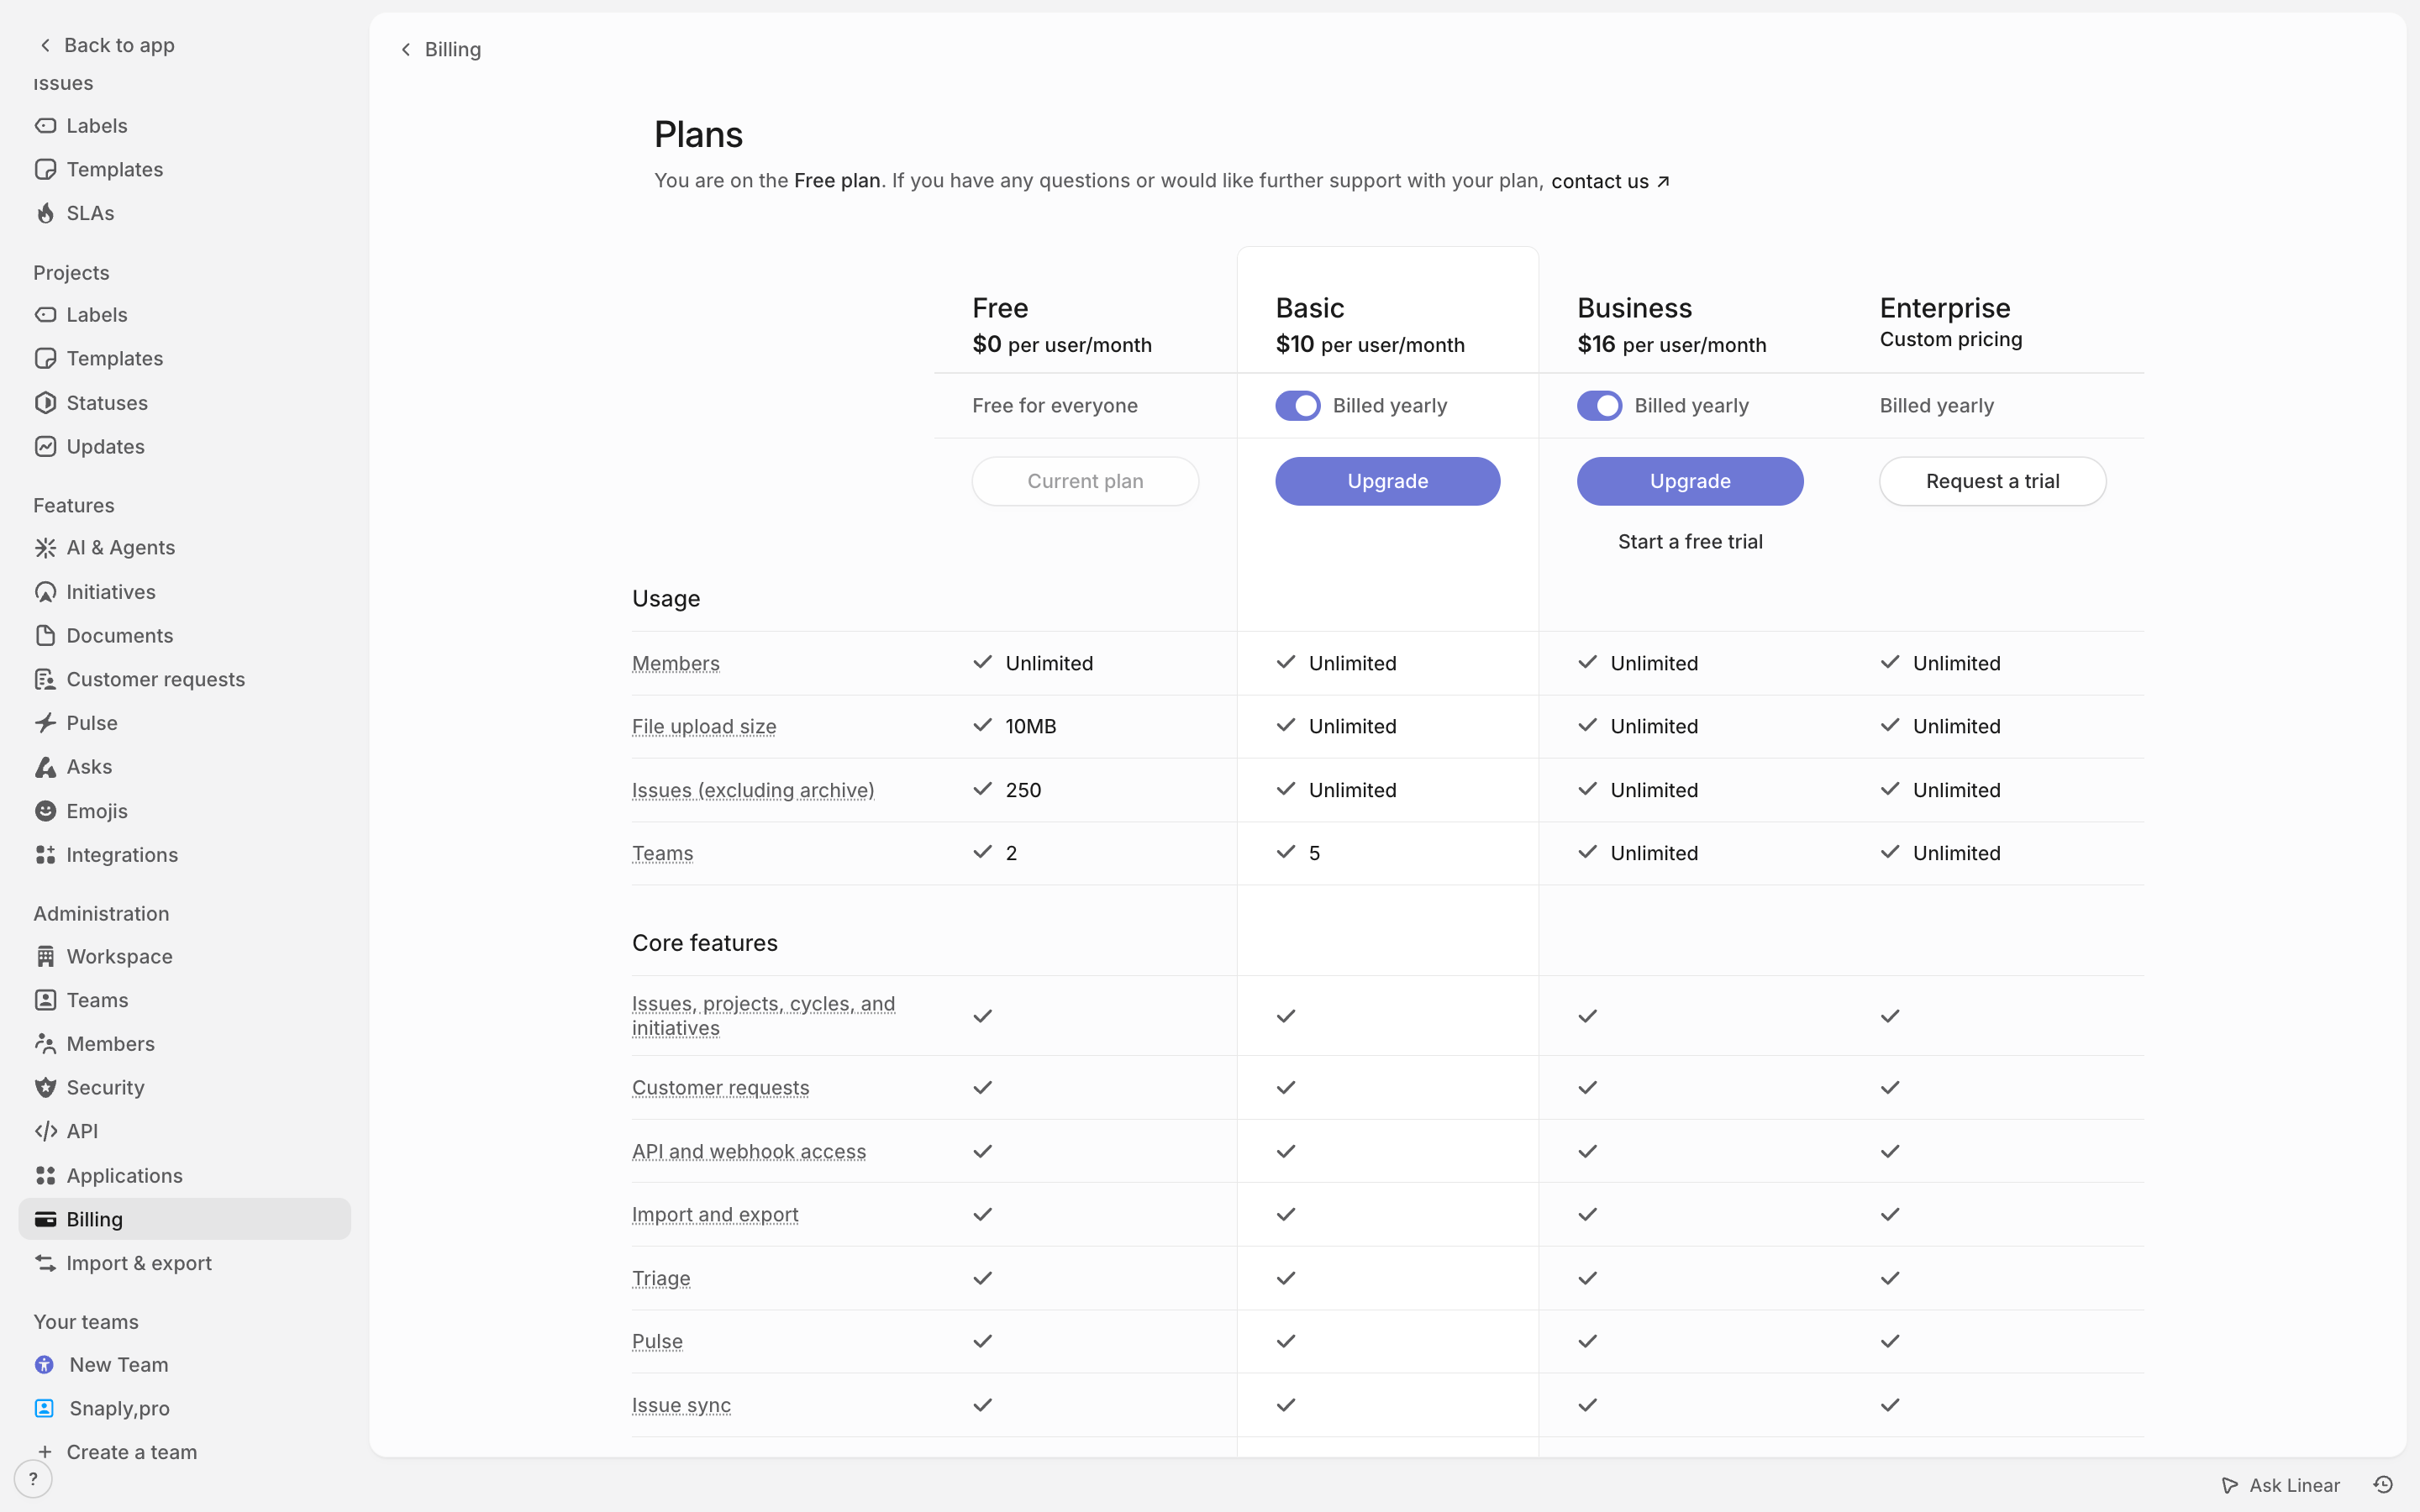Screen dimensions: 2420x1512
Task: Click the Applications icon
Action: (x=45, y=1176)
